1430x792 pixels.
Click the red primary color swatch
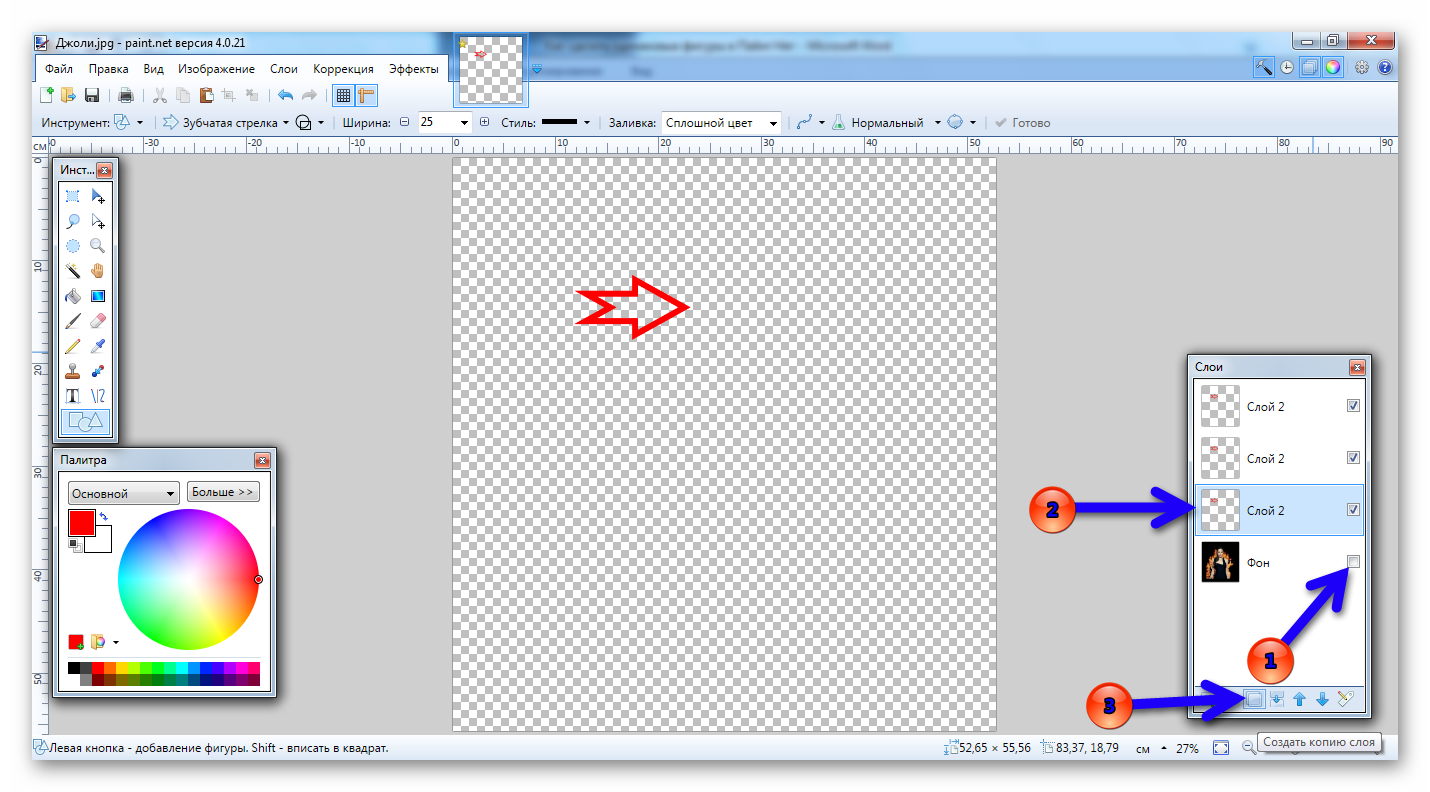pos(81,522)
